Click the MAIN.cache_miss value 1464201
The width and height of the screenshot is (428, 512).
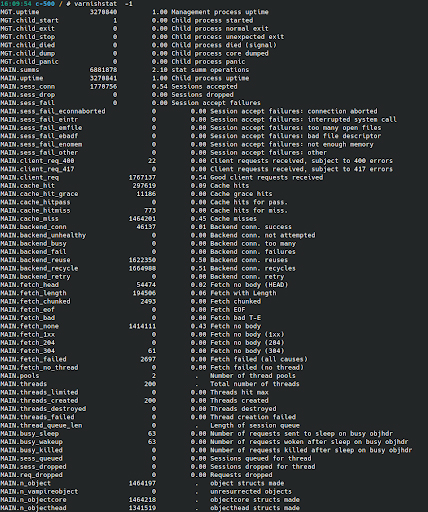pyautogui.click(x=142, y=219)
